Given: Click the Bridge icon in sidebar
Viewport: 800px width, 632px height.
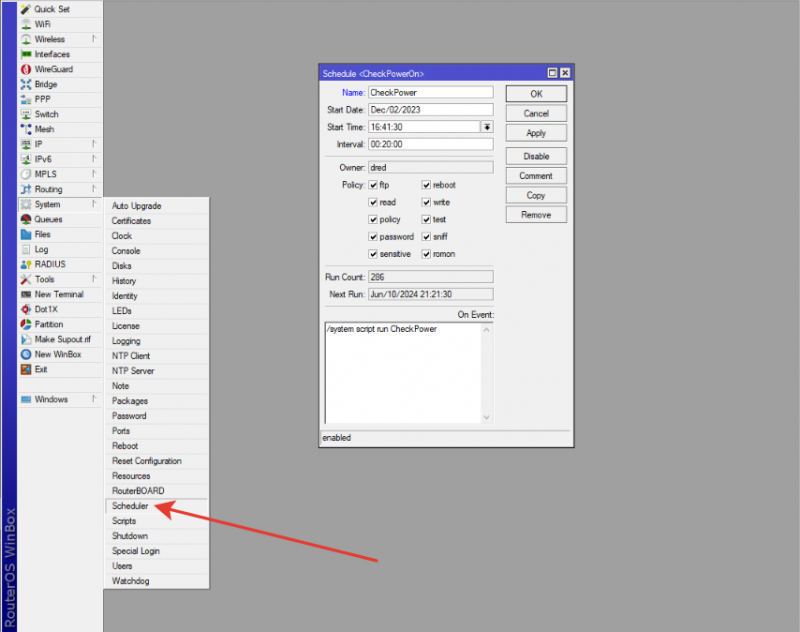Looking at the screenshot, I should click(26, 84).
